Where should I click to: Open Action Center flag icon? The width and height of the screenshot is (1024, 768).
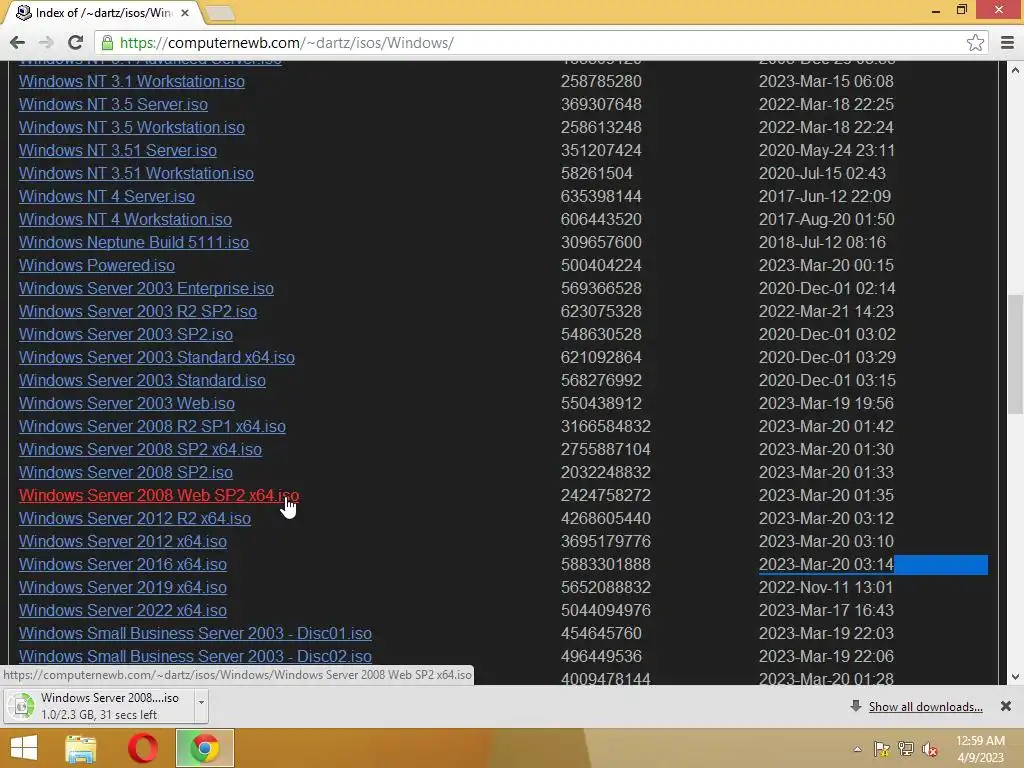(881, 749)
